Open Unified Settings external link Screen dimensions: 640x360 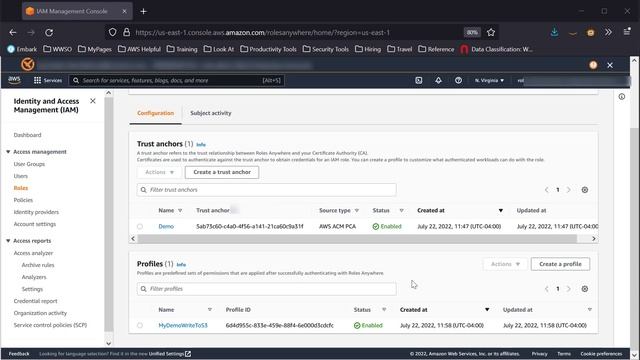pos(170,354)
